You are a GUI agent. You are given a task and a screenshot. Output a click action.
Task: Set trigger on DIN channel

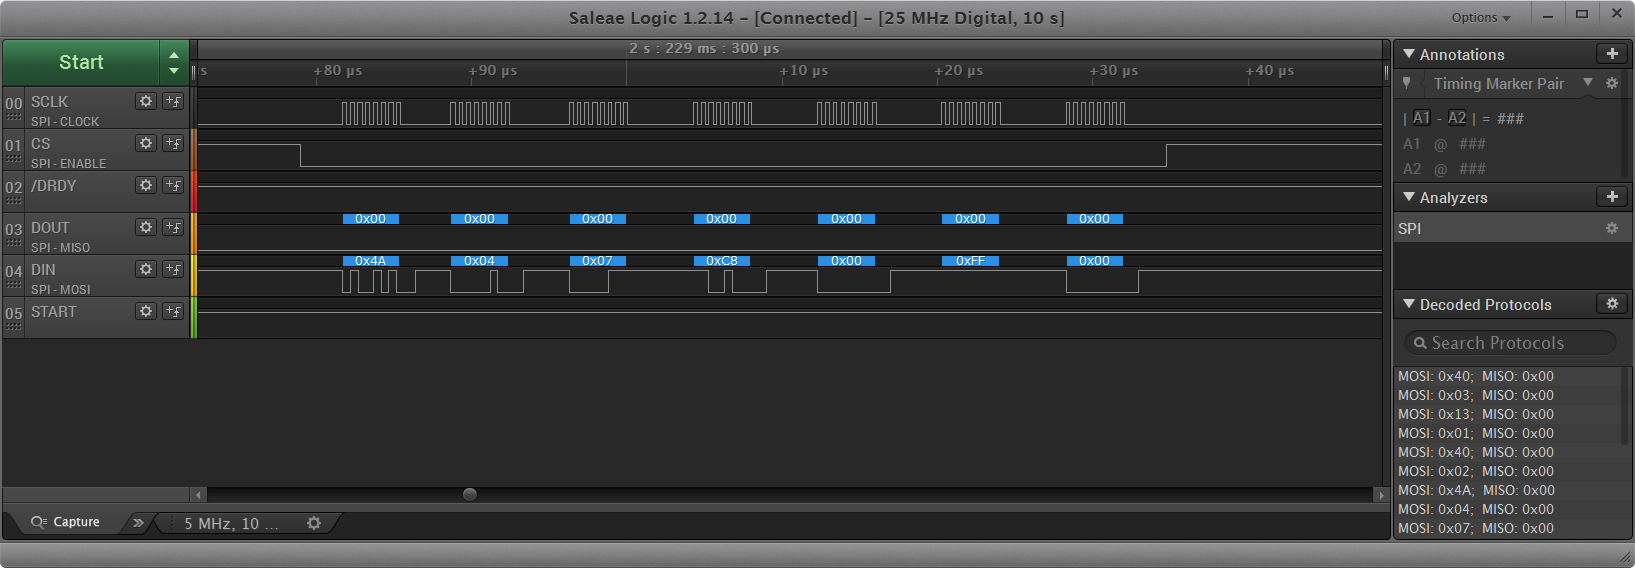point(173,269)
